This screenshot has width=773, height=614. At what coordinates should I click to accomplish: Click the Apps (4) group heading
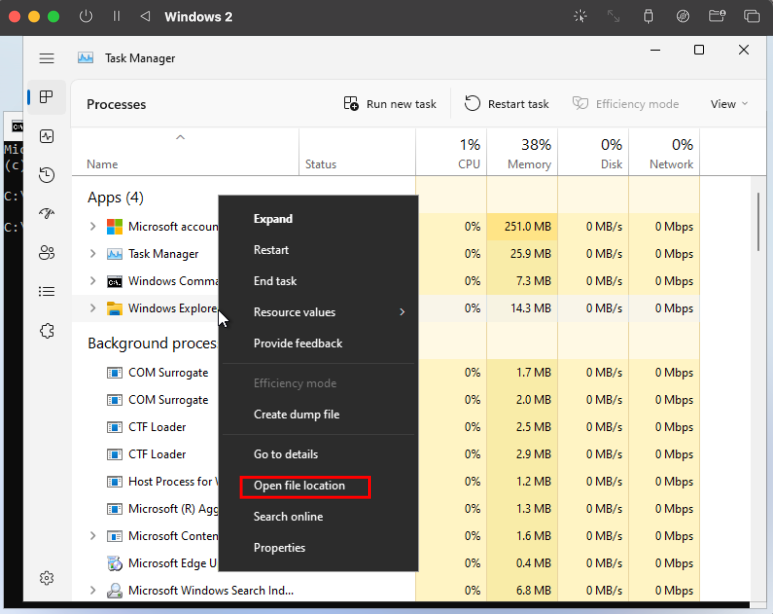tap(115, 197)
